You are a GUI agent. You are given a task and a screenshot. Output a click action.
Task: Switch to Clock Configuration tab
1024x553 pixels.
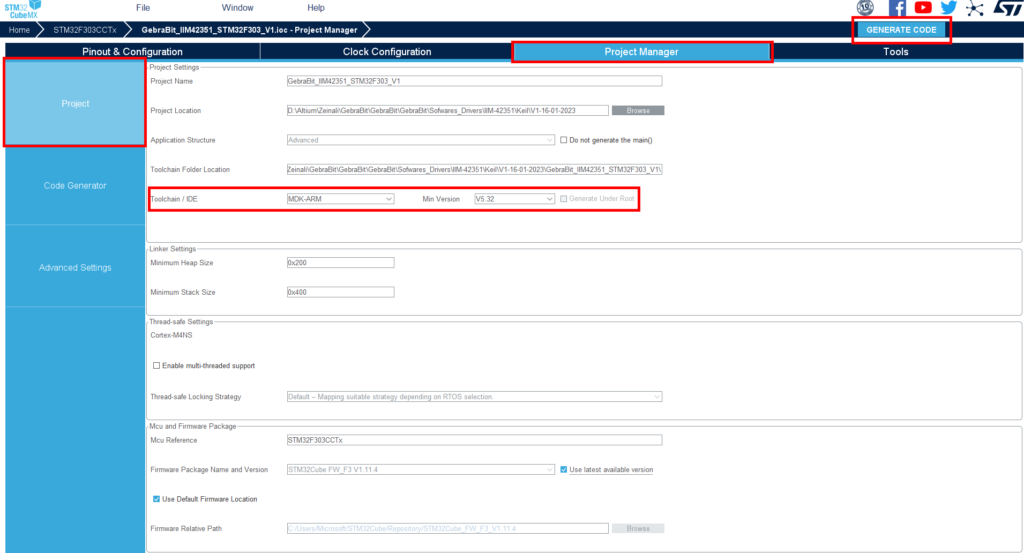tap(387, 52)
